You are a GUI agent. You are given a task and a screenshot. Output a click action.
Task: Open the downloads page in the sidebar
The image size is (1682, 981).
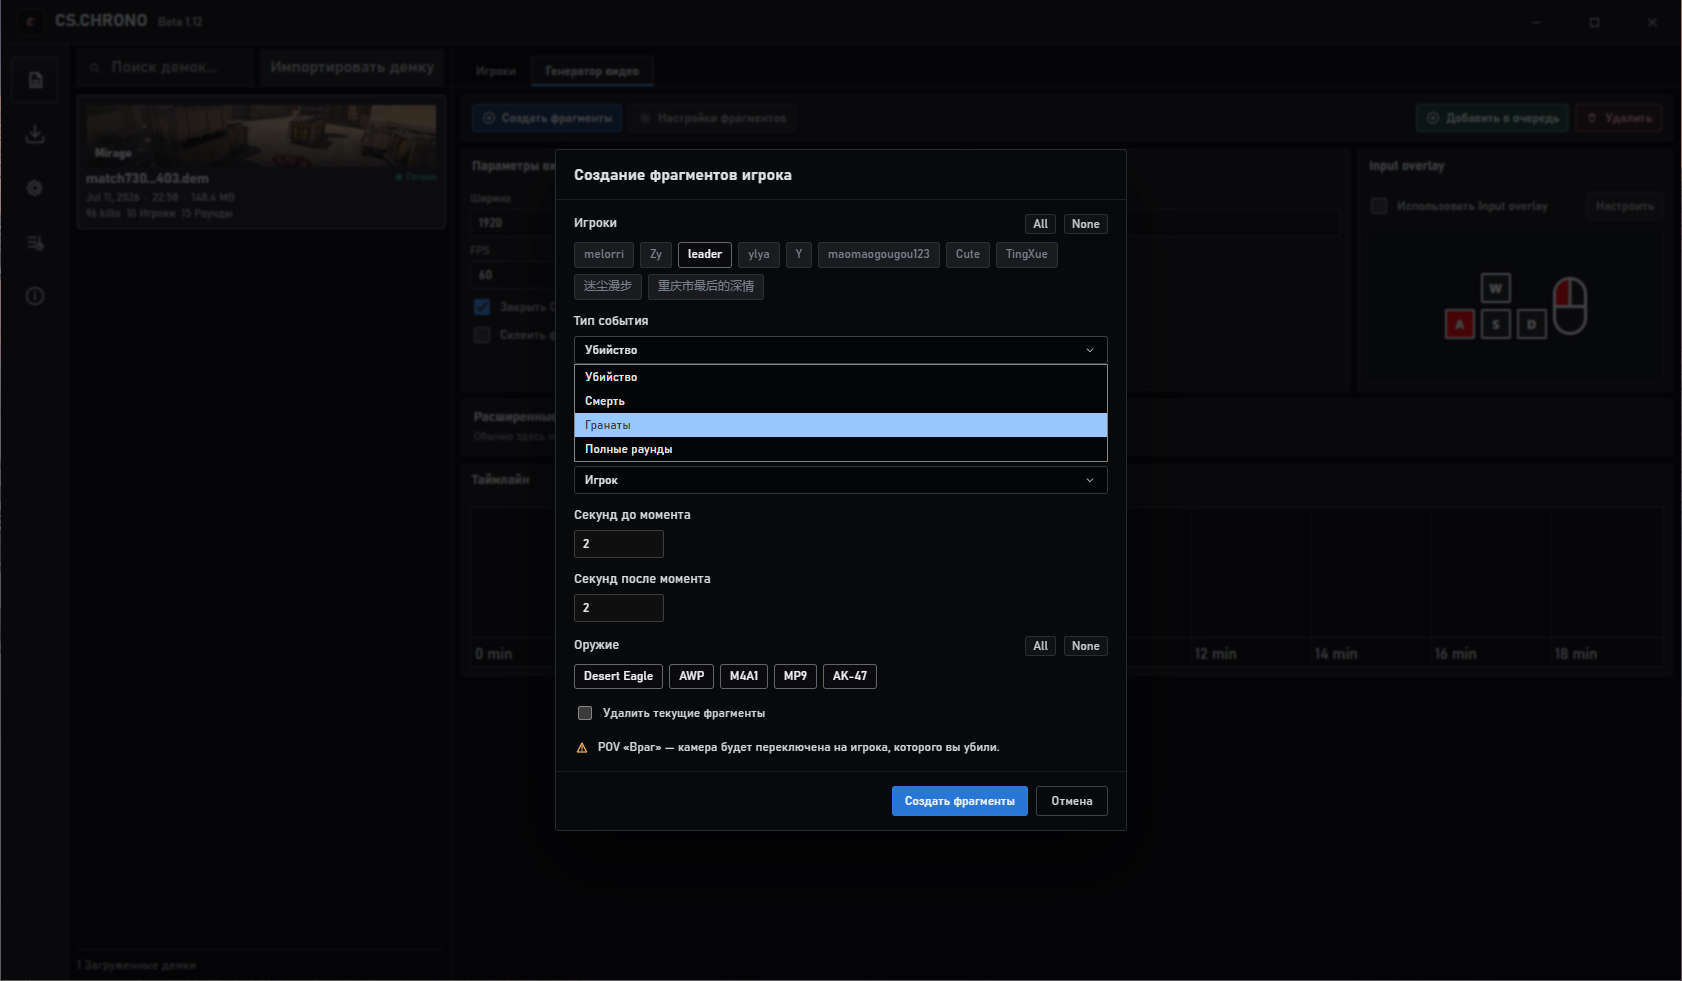point(35,134)
